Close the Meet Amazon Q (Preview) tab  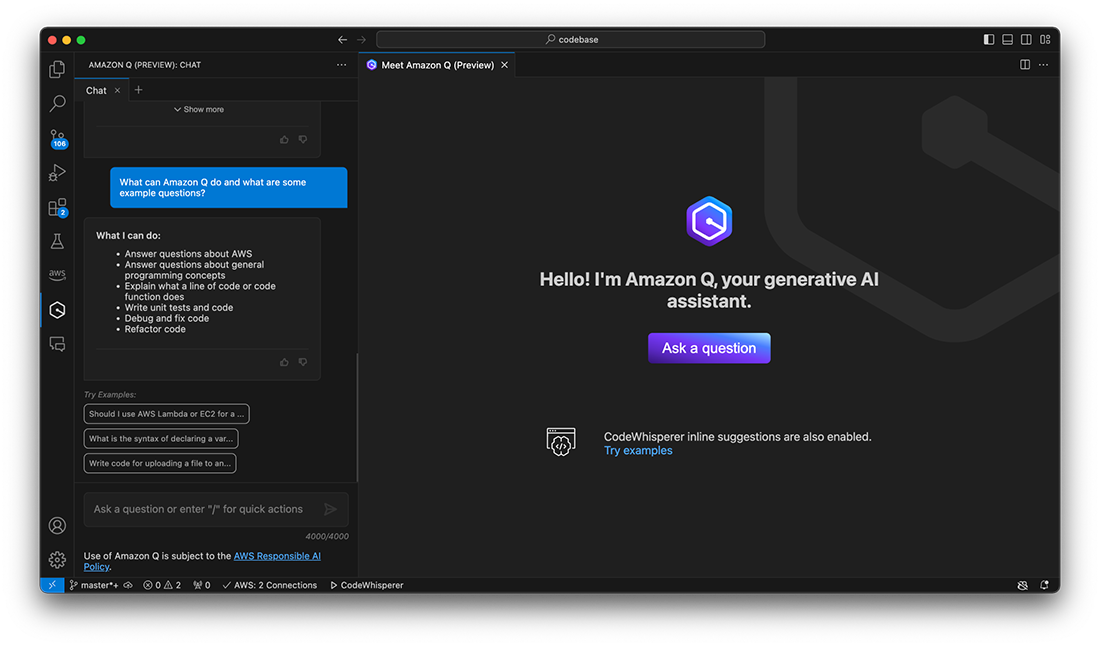coord(504,65)
